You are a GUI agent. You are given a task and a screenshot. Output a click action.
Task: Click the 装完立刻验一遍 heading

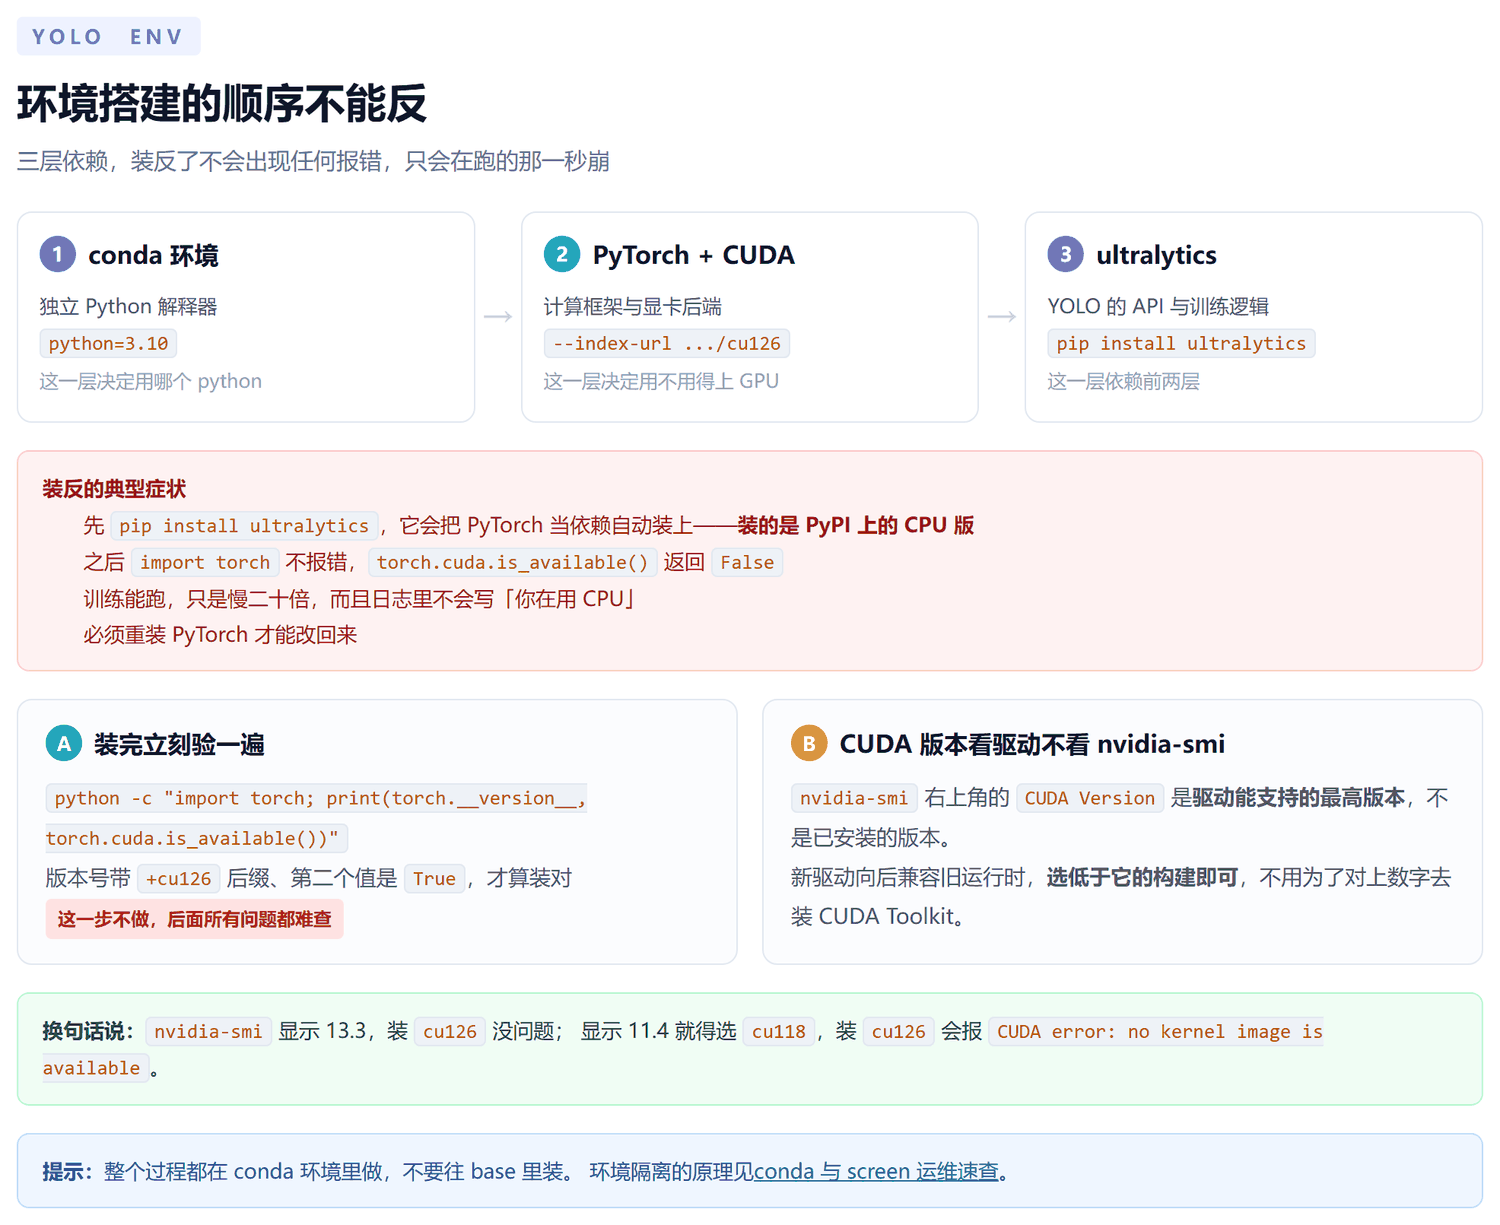coord(179,744)
